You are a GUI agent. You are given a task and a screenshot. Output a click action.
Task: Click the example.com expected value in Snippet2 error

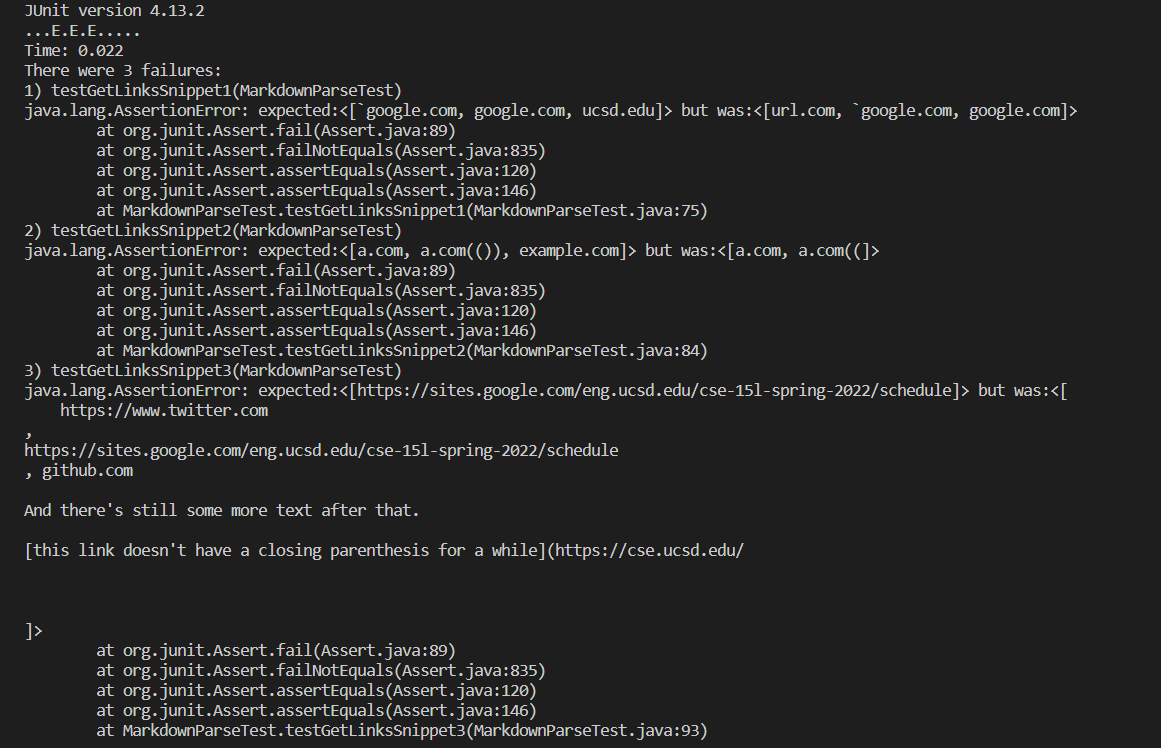point(569,250)
